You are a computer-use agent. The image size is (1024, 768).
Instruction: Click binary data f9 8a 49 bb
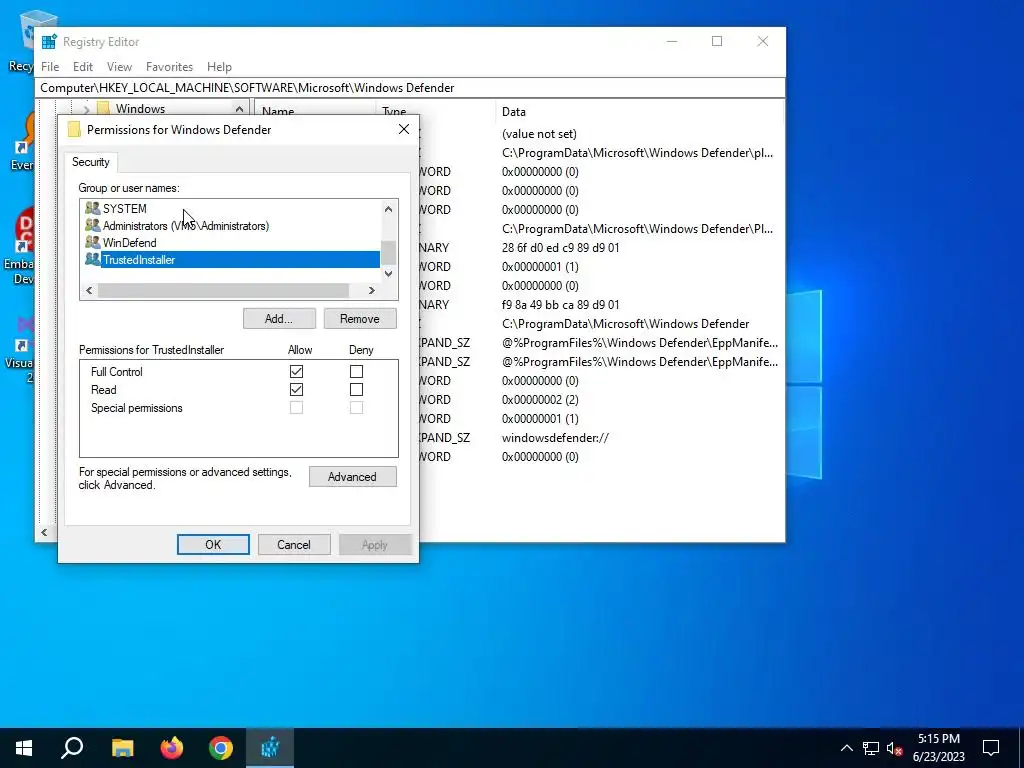tap(560, 304)
